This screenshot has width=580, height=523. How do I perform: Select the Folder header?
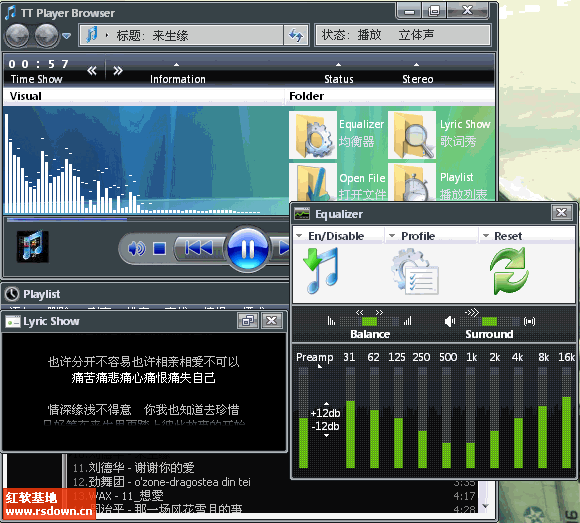pos(306,96)
